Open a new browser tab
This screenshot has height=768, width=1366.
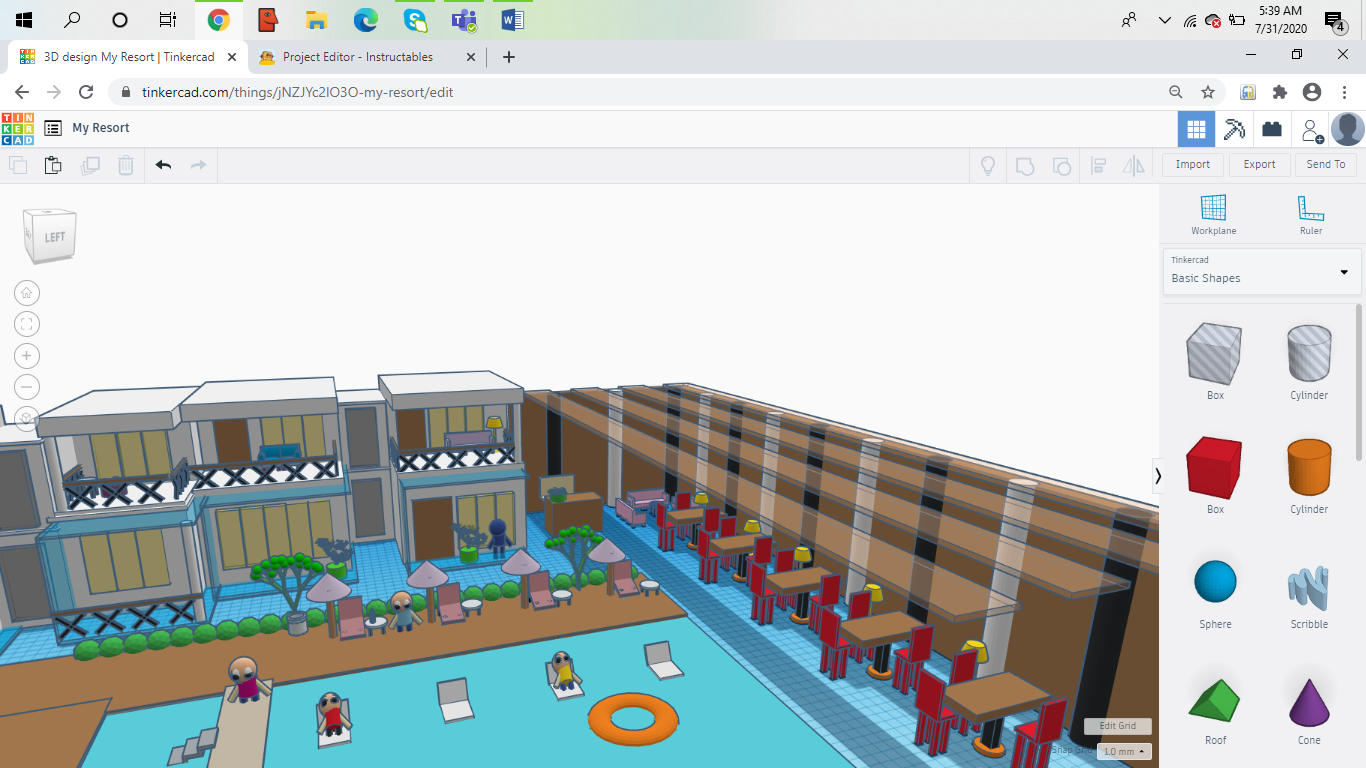tap(508, 57)
